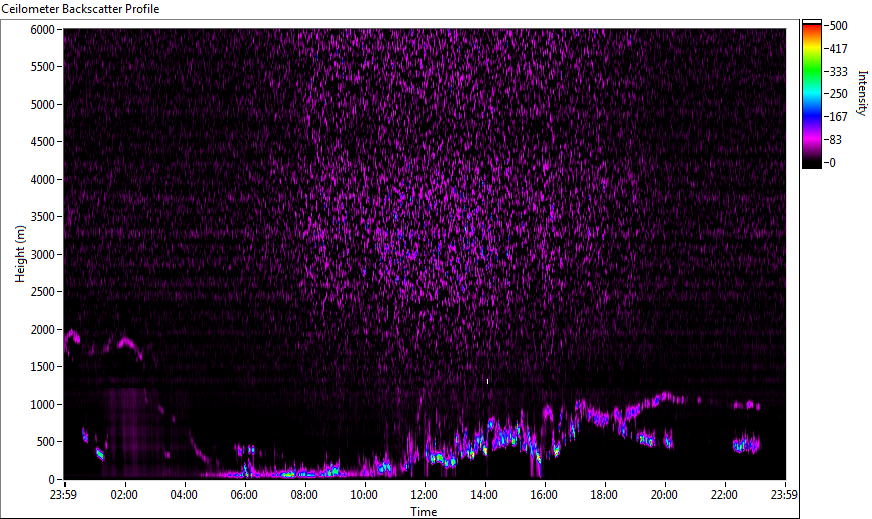Screen dimensions: 872x519
Task: Select the 500 intensity scale value
Action: pyautogui.click(x=838, y=26)
